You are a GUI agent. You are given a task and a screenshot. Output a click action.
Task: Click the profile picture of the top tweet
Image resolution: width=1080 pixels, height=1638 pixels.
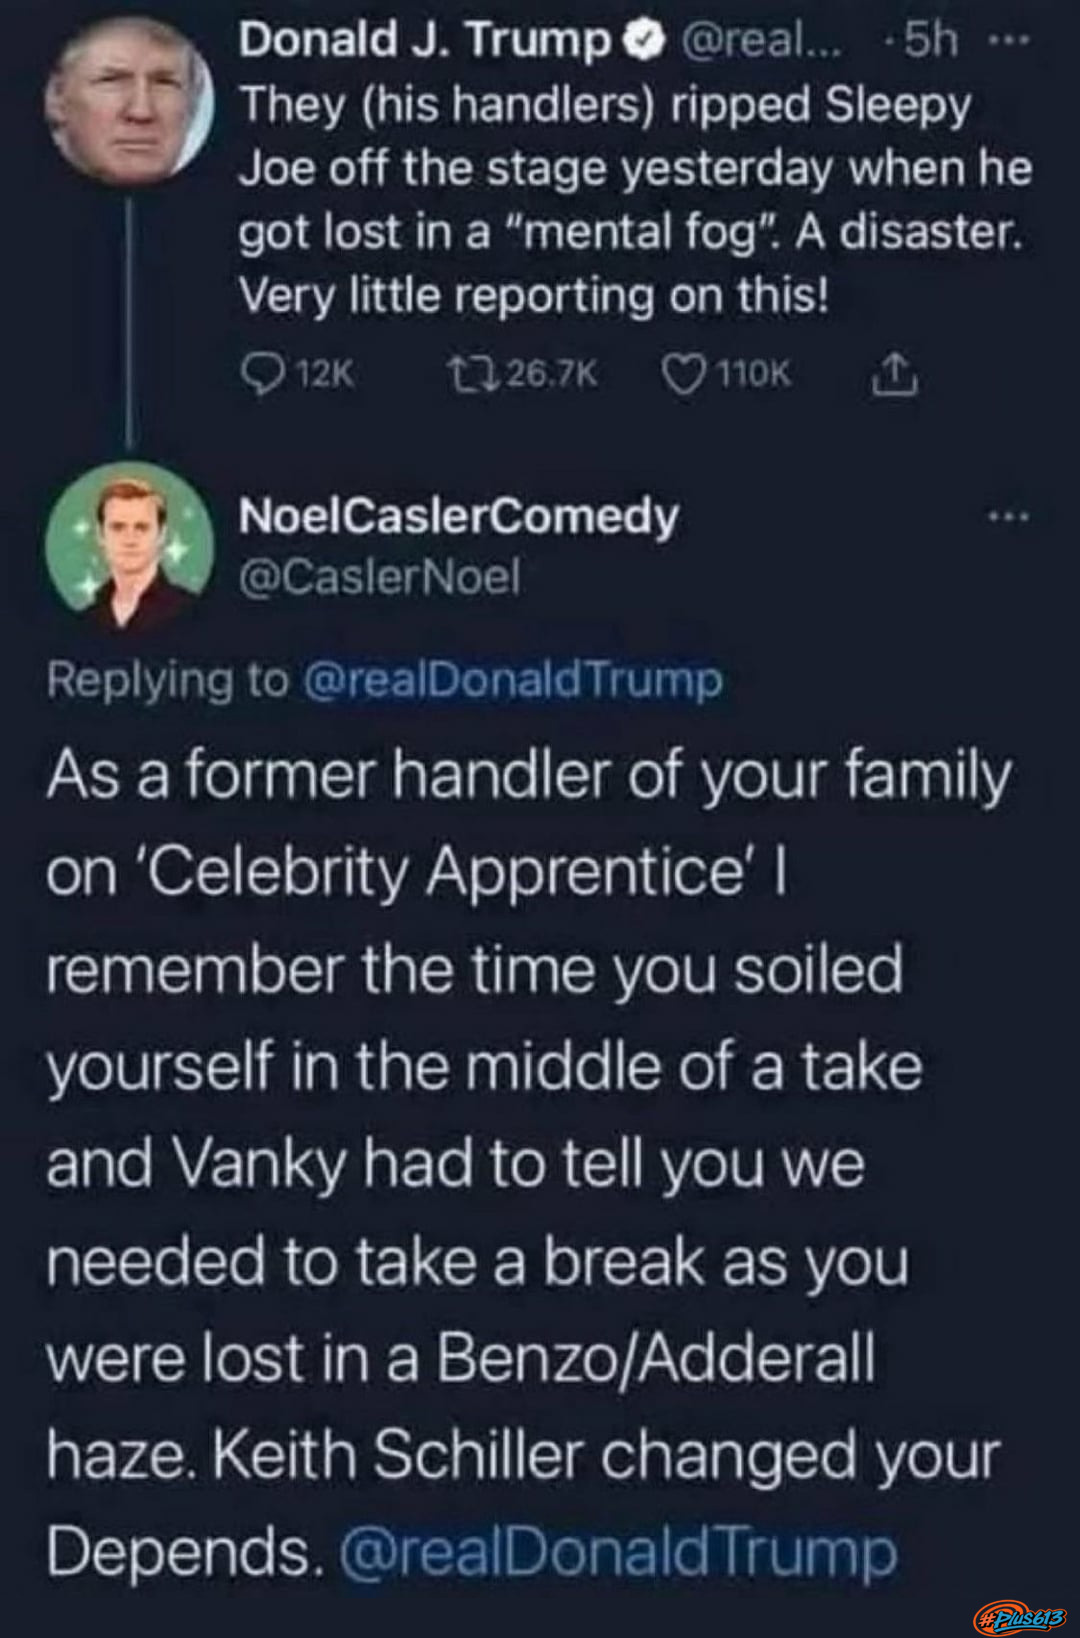129,98
